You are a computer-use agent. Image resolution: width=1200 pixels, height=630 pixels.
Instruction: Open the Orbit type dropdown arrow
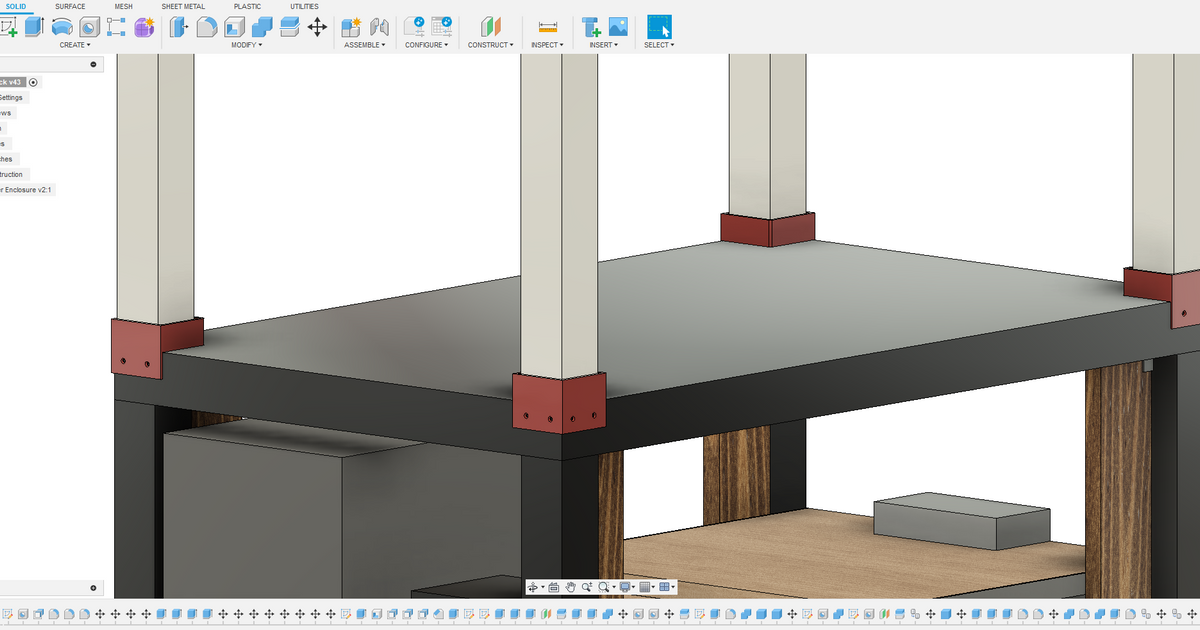[x=543, y=588]
